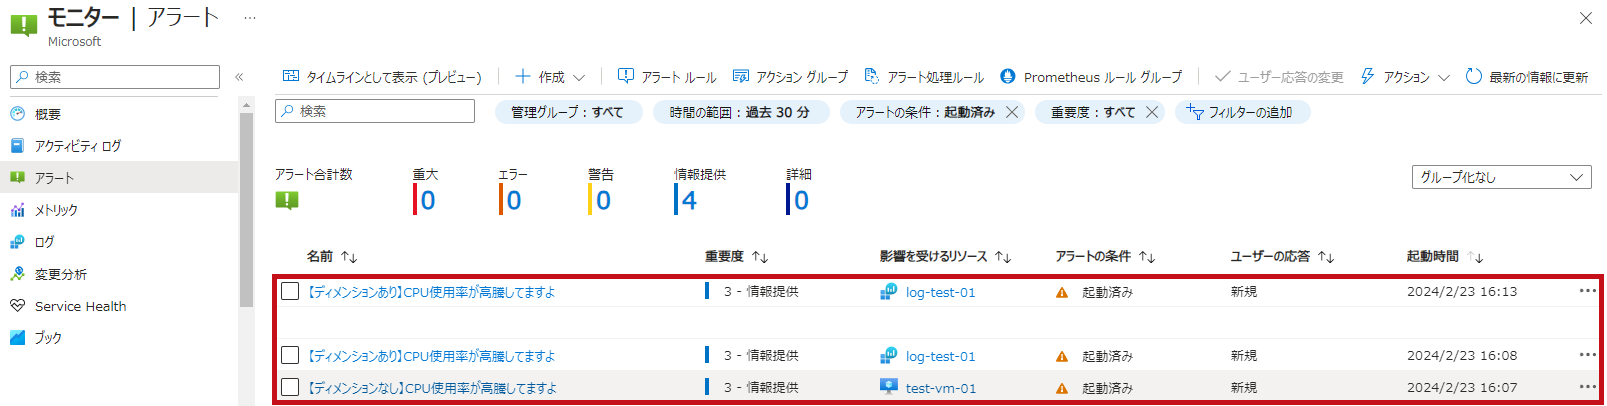Tick the ディメンションなし alert checkbox
Image resolution: width=1607 pixels, height=406 pixels.
(290, 387)
